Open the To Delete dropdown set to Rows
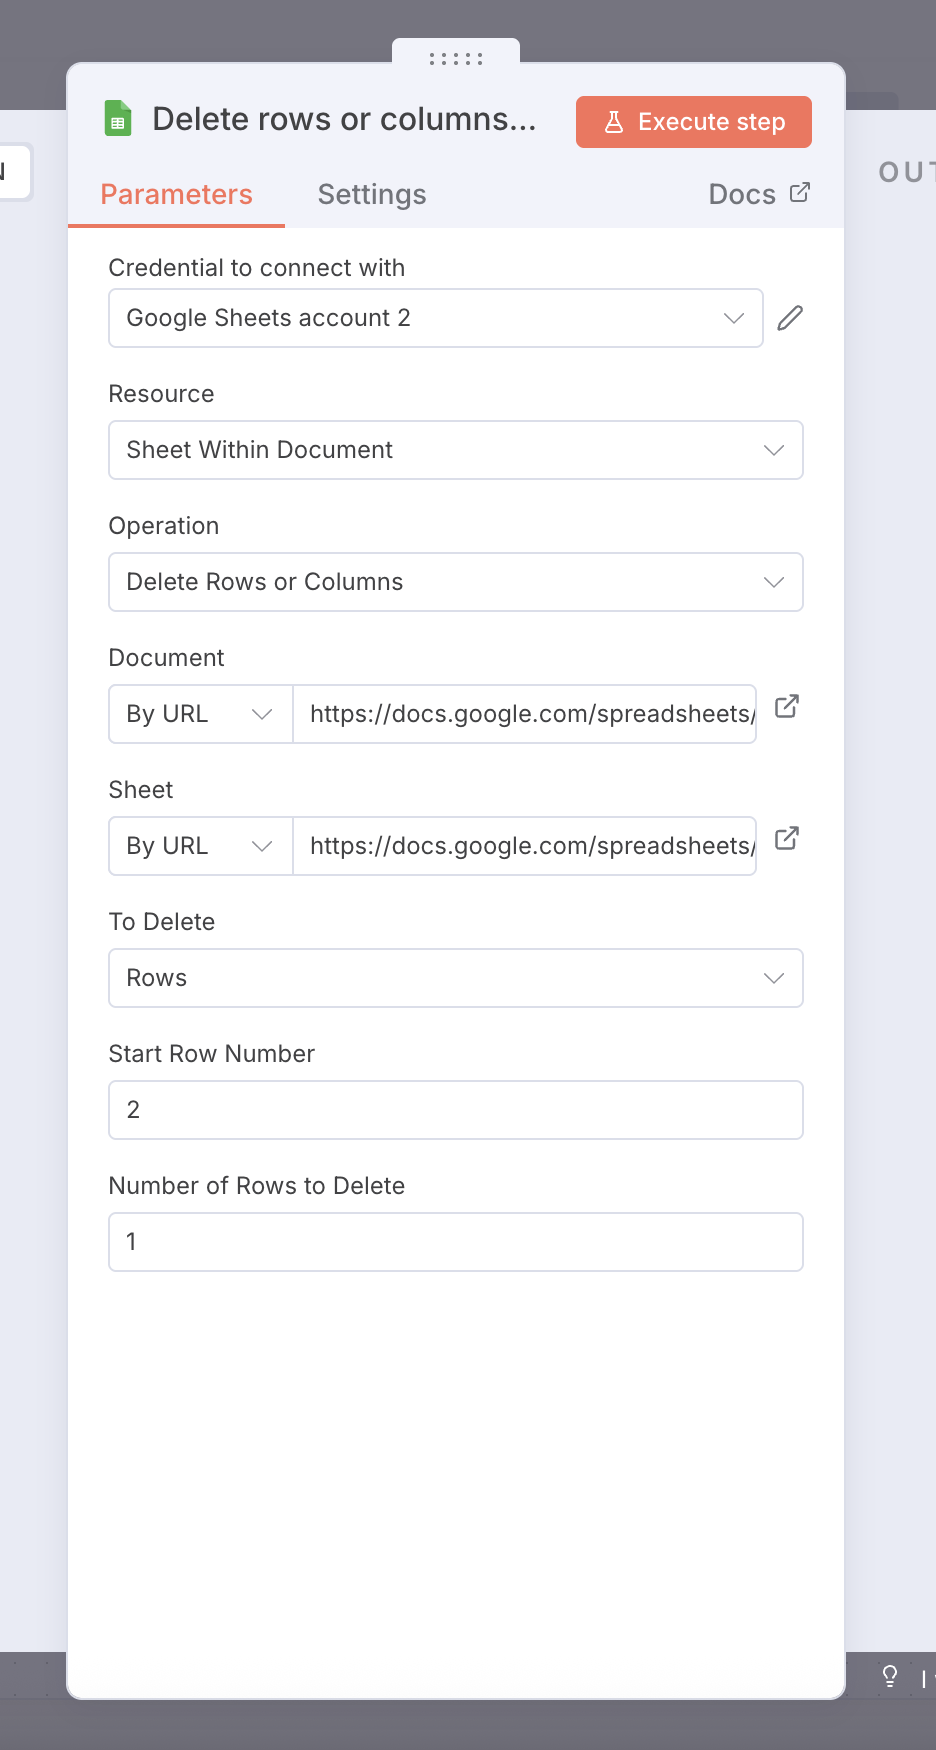The width and height of the screenshot is (936, 1750). click(x=456, y=978)
